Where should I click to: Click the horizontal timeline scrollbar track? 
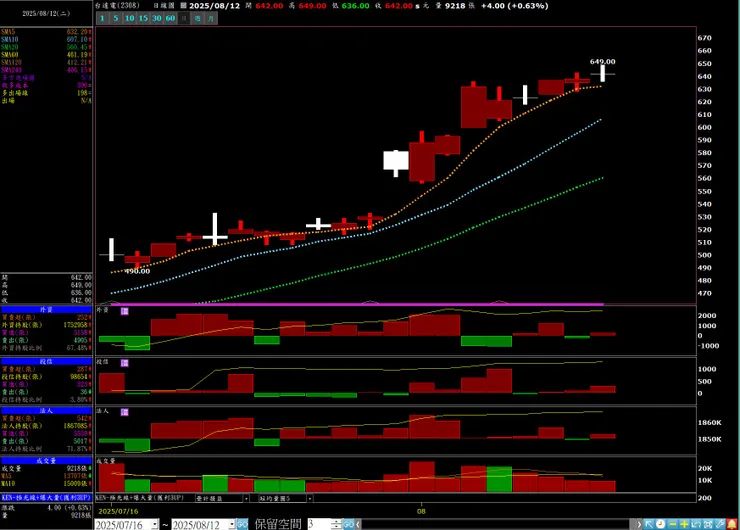498,524
